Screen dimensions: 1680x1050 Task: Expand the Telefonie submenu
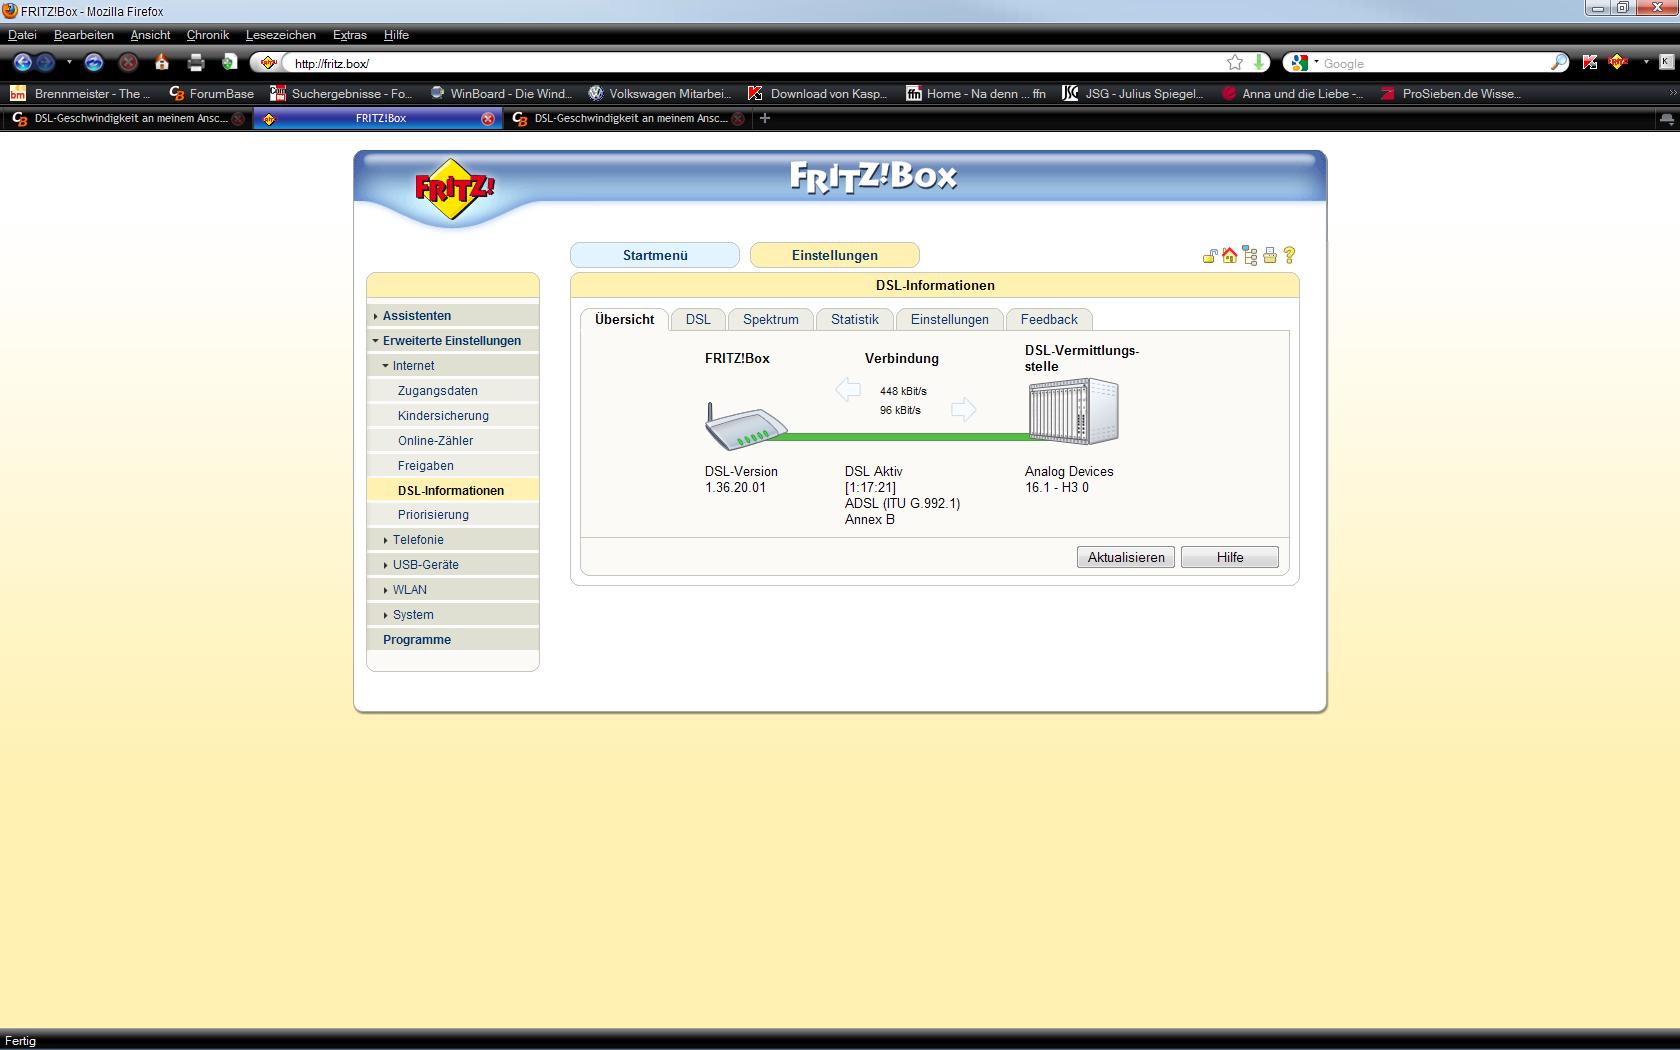click(453, 540)
